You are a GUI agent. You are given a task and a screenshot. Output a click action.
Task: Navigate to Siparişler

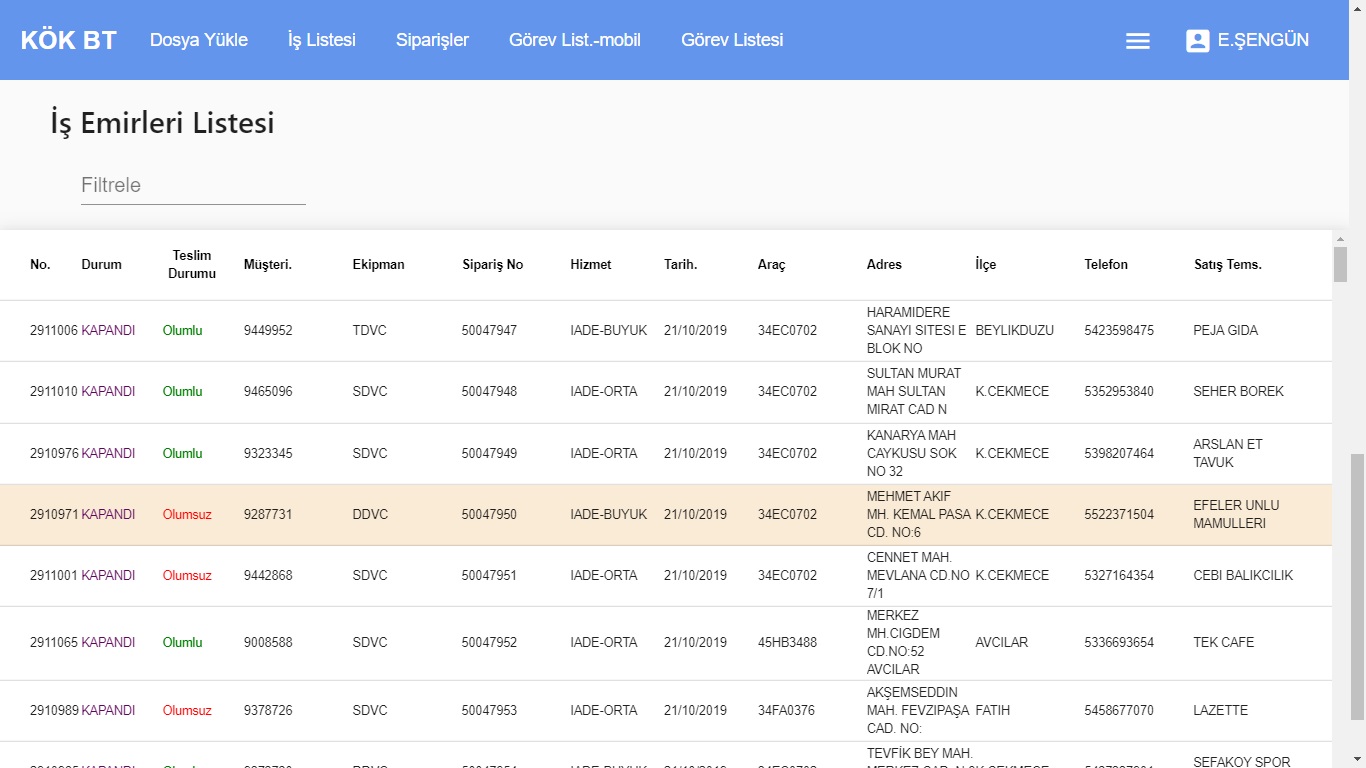(432, 40)
